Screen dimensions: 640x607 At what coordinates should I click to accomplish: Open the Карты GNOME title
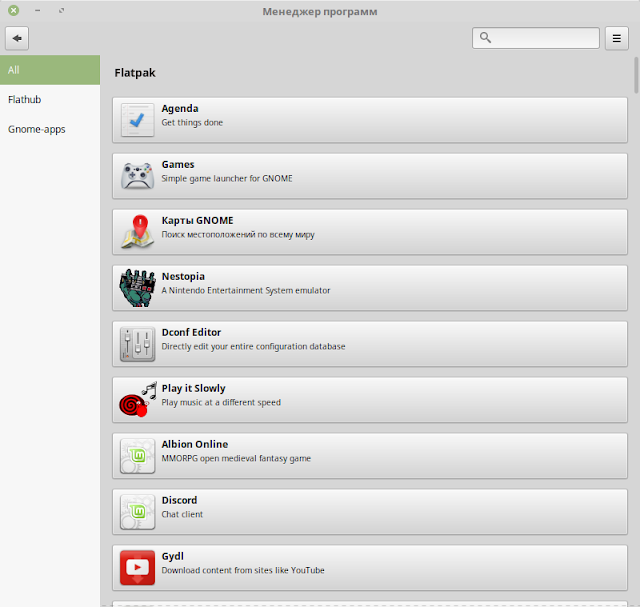point(198,220)
